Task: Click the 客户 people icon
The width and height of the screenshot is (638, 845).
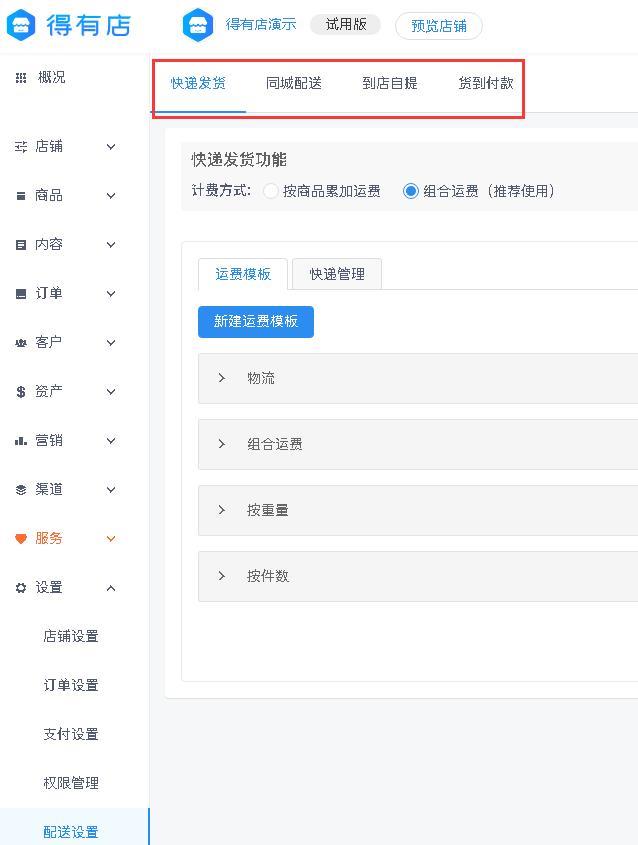Action: (21, 343)
